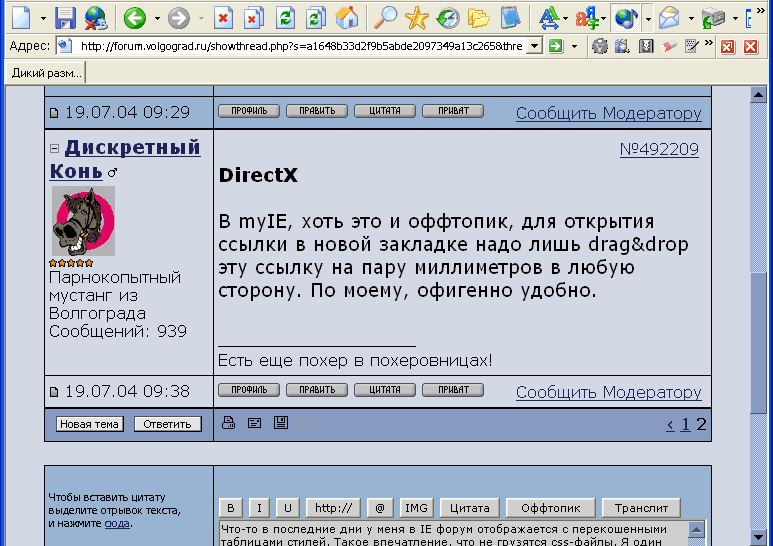
Task: Open Favorites with the star icon
Action: point(416,17)
